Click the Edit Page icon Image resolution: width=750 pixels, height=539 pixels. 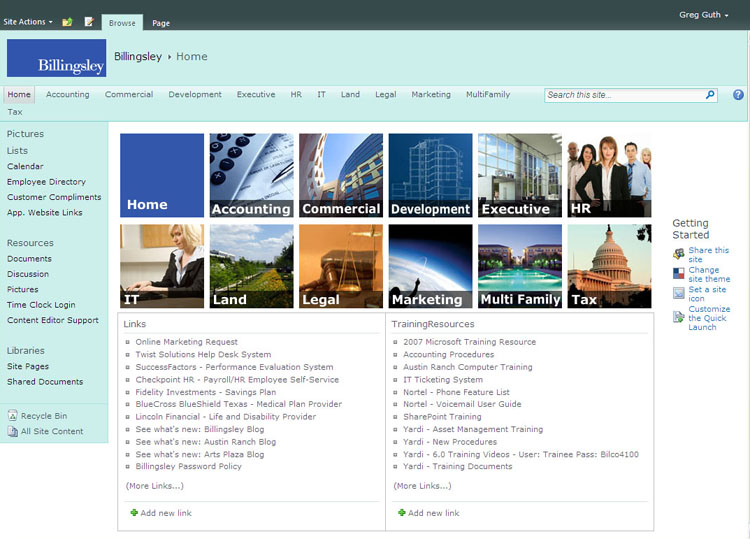pos(89,21)
